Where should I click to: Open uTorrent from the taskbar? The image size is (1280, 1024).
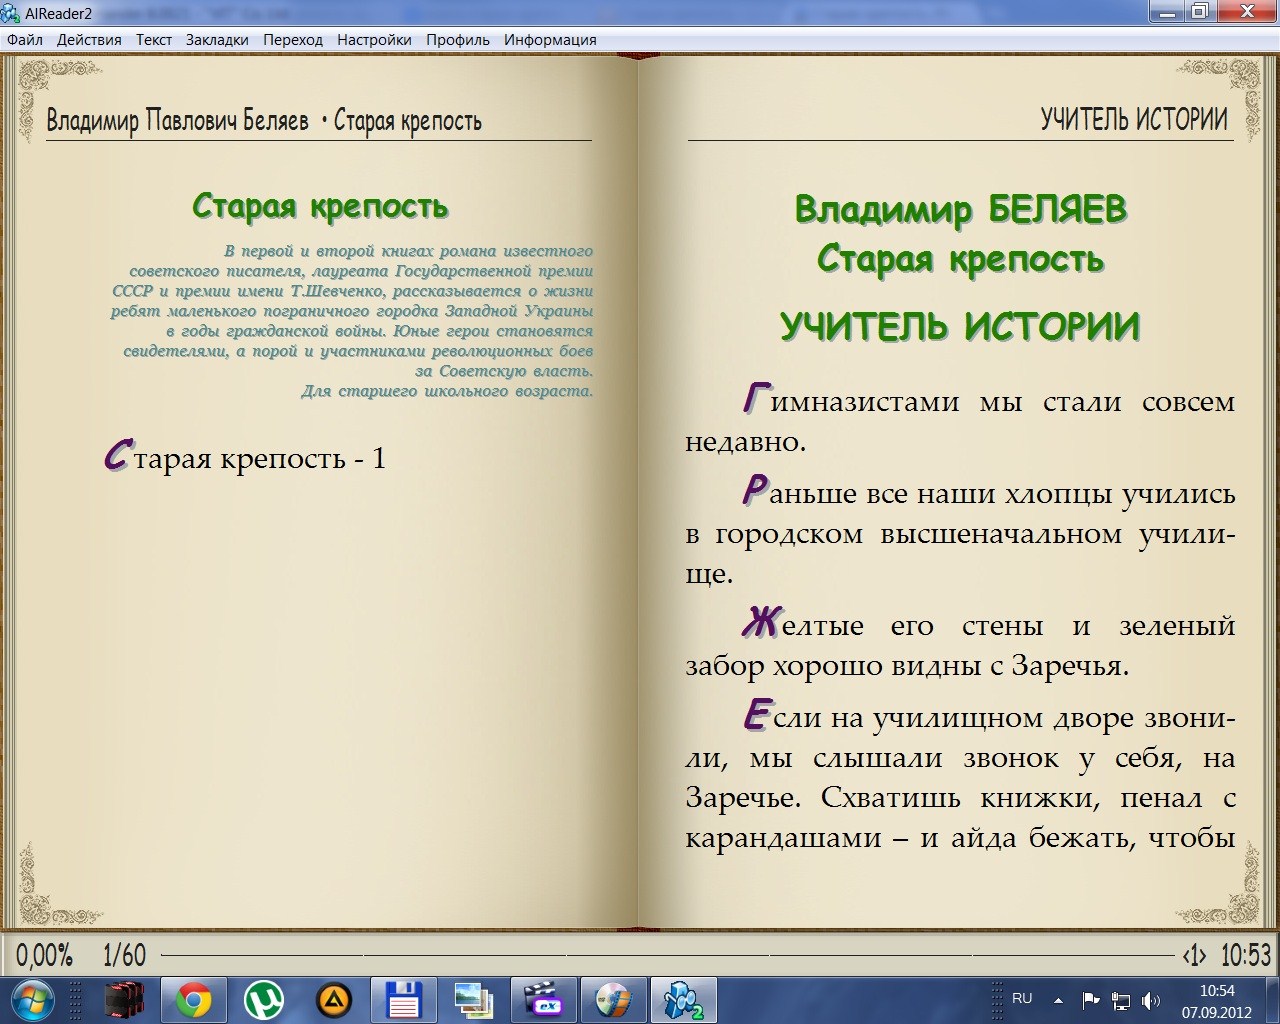coord(264,1000)
